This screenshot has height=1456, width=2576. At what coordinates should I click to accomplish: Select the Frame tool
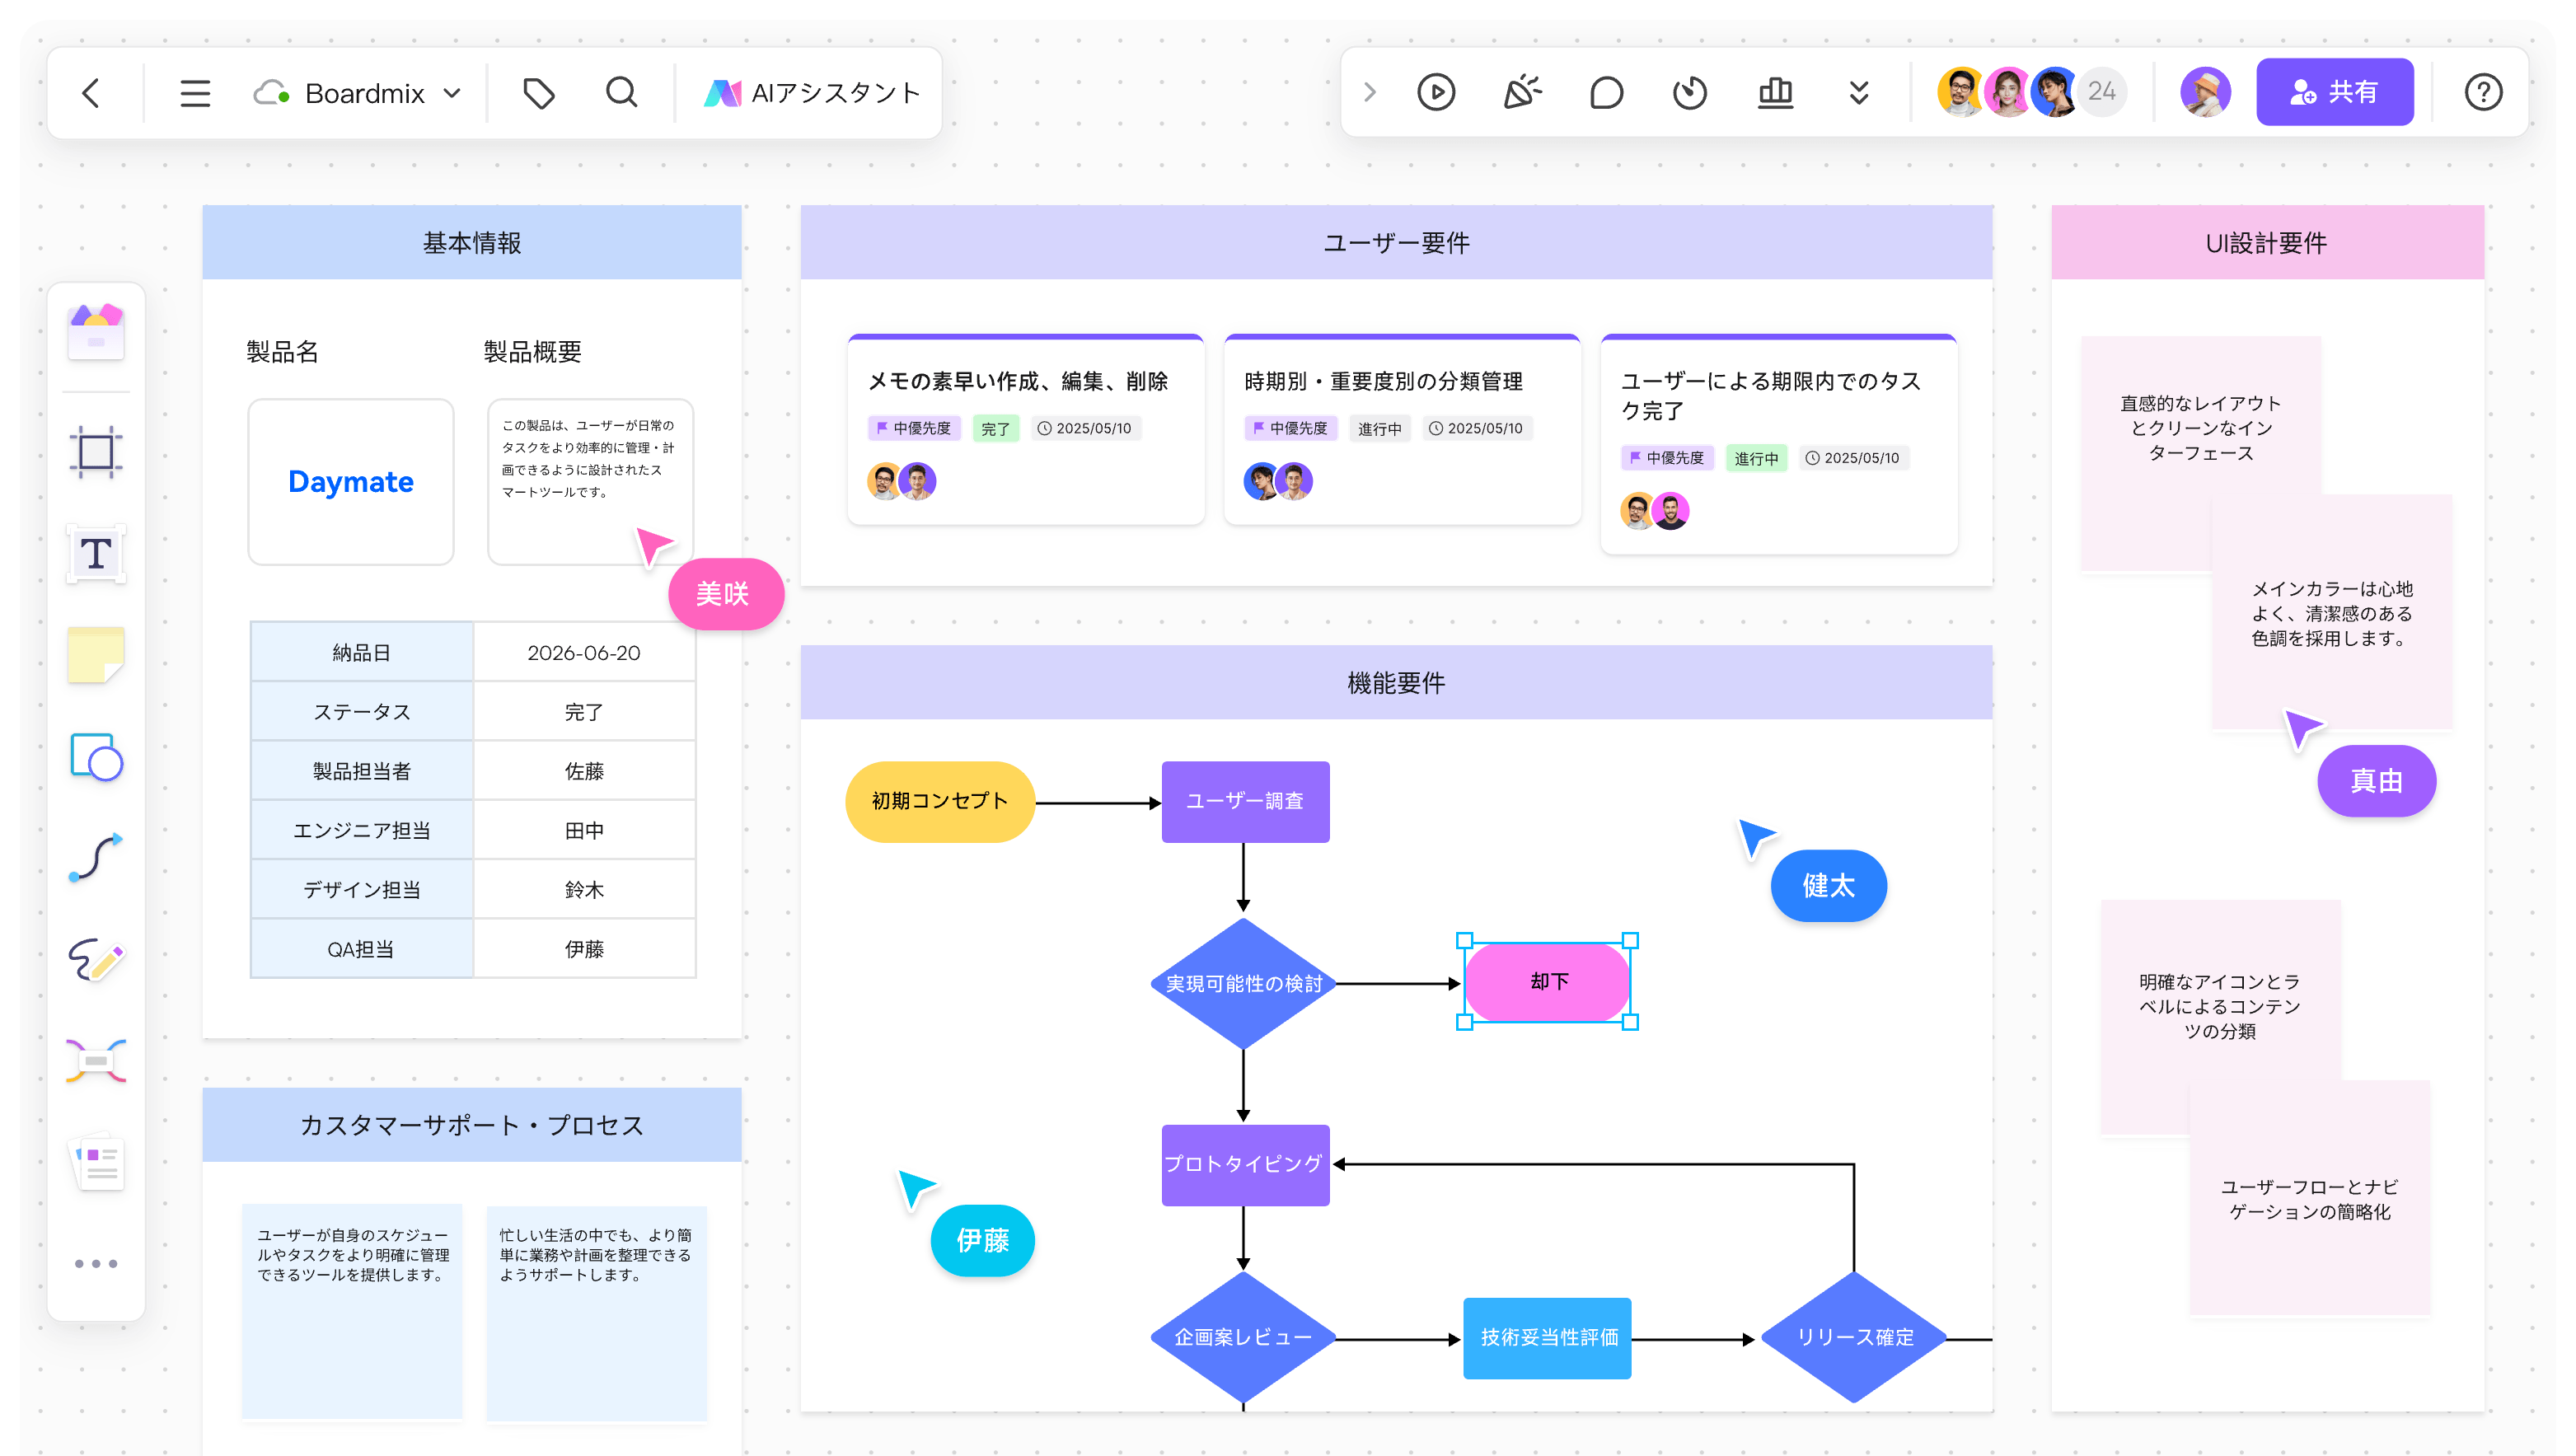coord(96,452)
